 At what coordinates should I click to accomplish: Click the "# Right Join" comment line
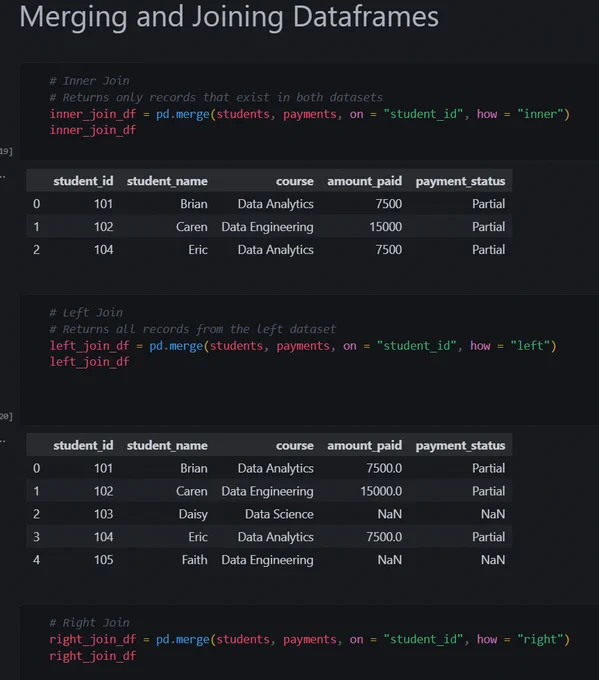click(x=89, y=623)
